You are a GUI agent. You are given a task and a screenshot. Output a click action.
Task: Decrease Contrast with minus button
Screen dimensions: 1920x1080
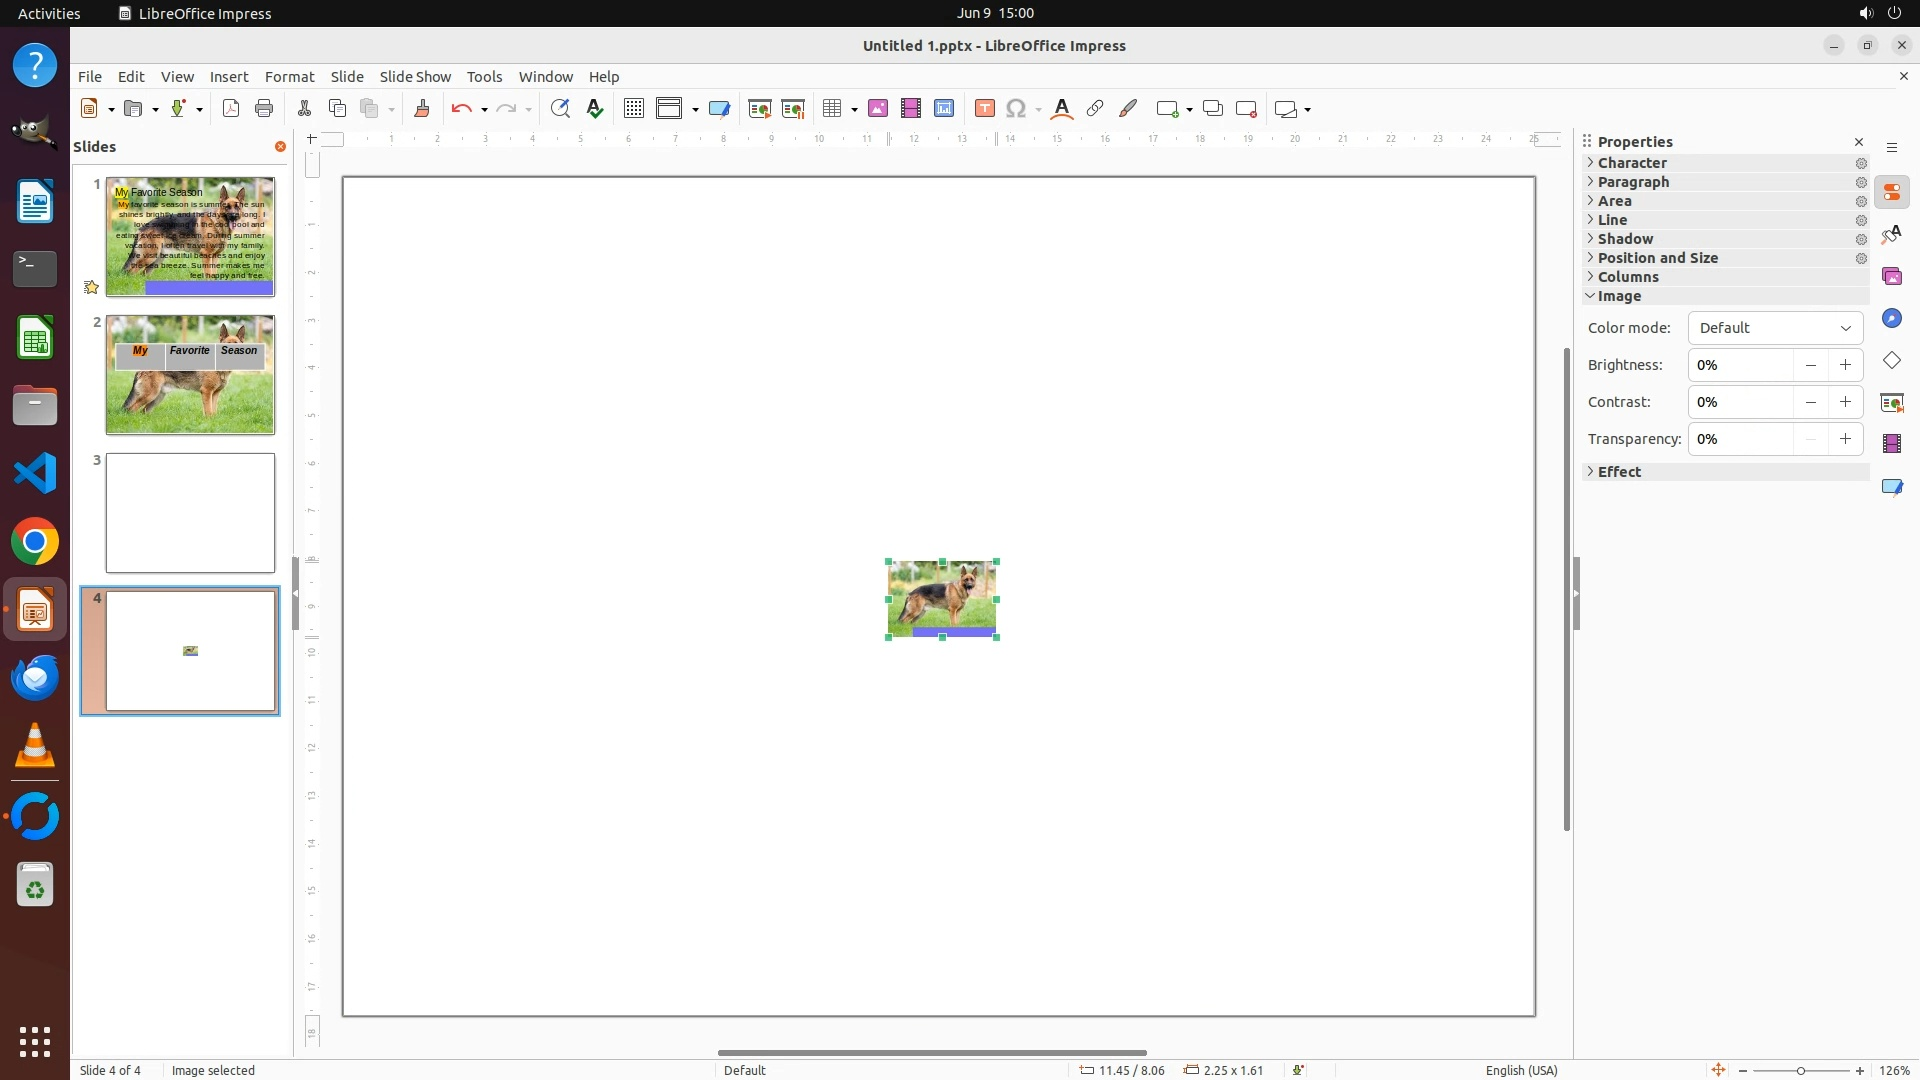(1810, 402)
